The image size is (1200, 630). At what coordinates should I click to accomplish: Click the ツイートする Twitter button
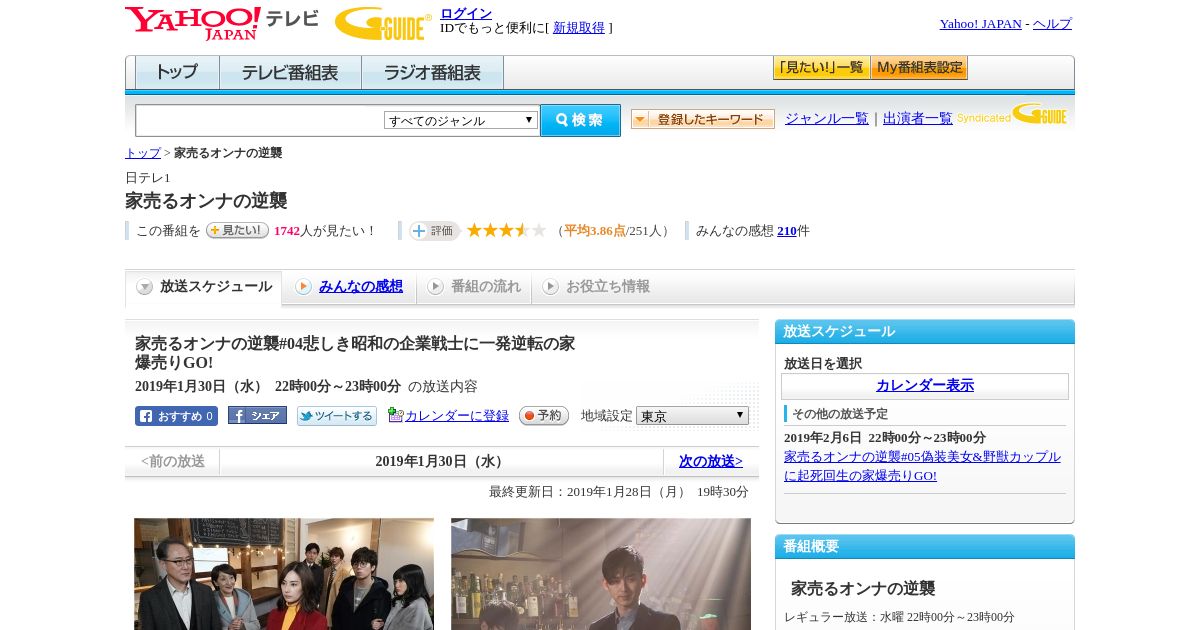click(x=337, y=416)
